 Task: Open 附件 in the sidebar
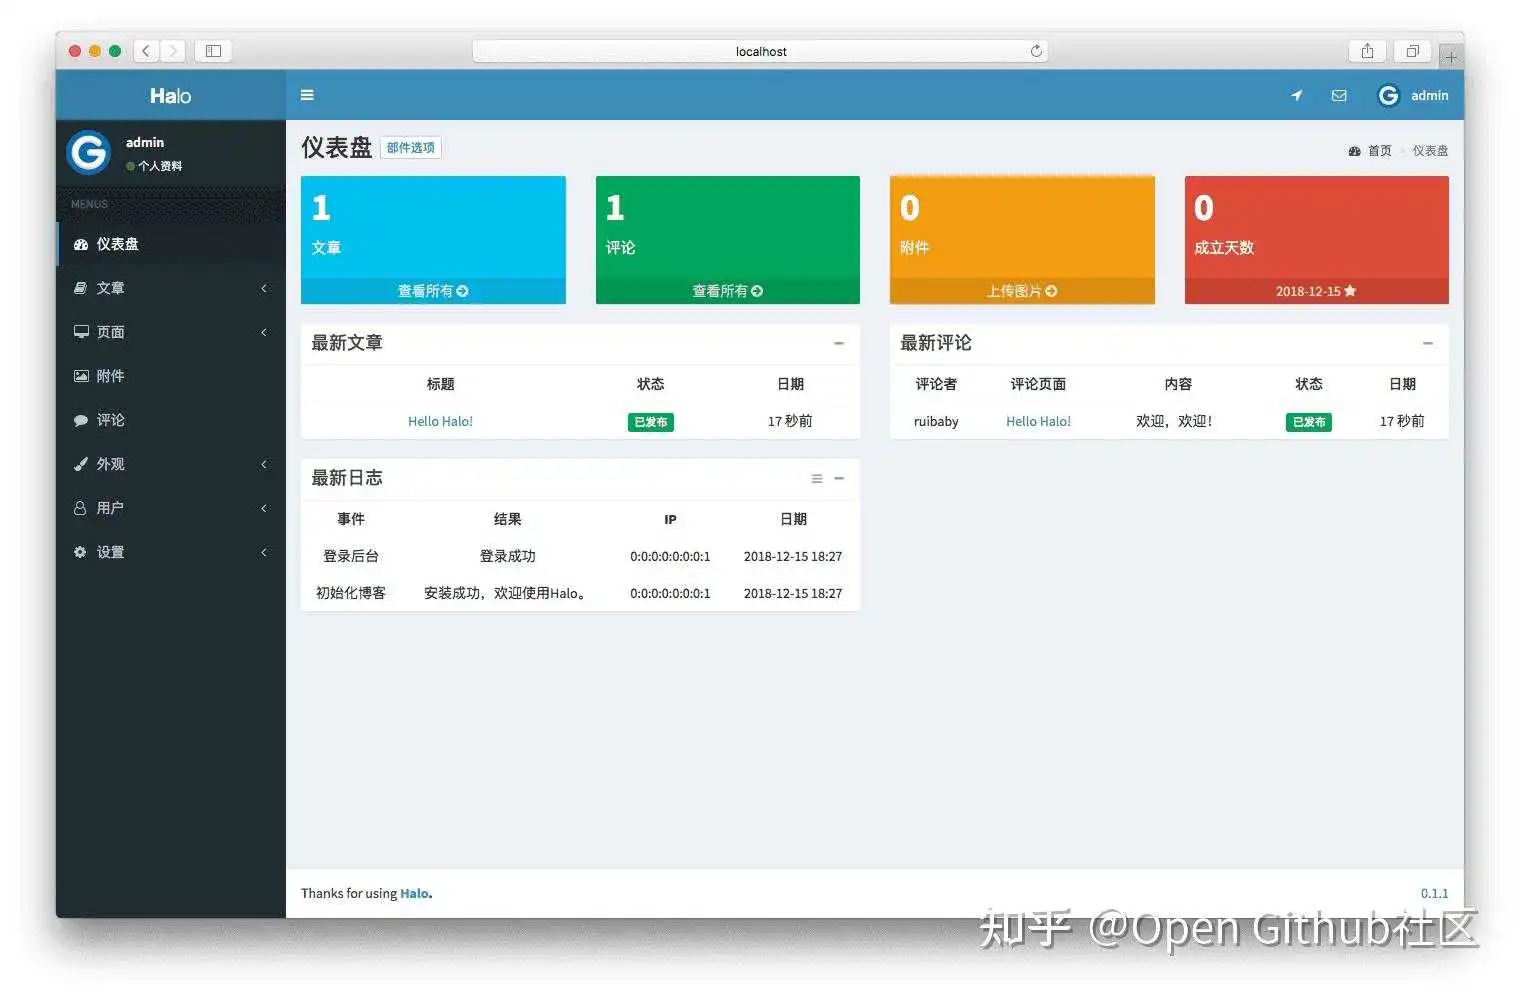[x=171, y=376]
